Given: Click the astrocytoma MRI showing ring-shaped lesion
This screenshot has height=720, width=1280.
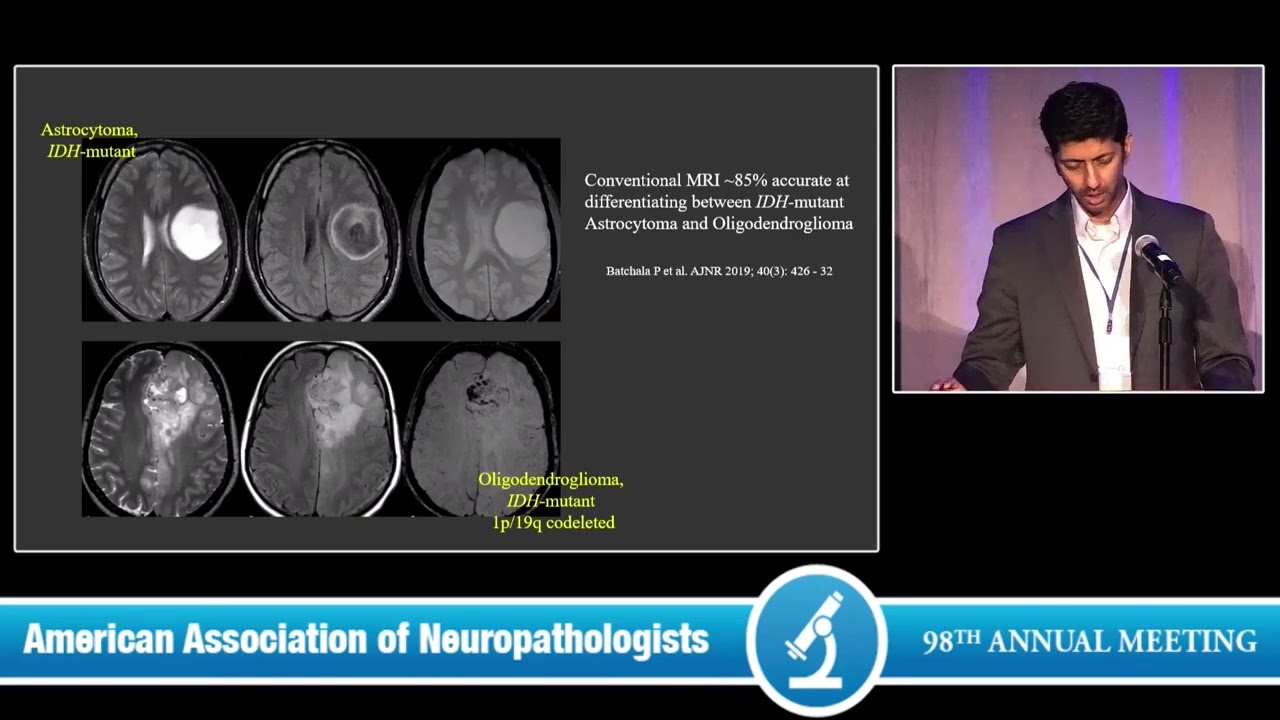Looking at the screenshot, I should point(323,230).
